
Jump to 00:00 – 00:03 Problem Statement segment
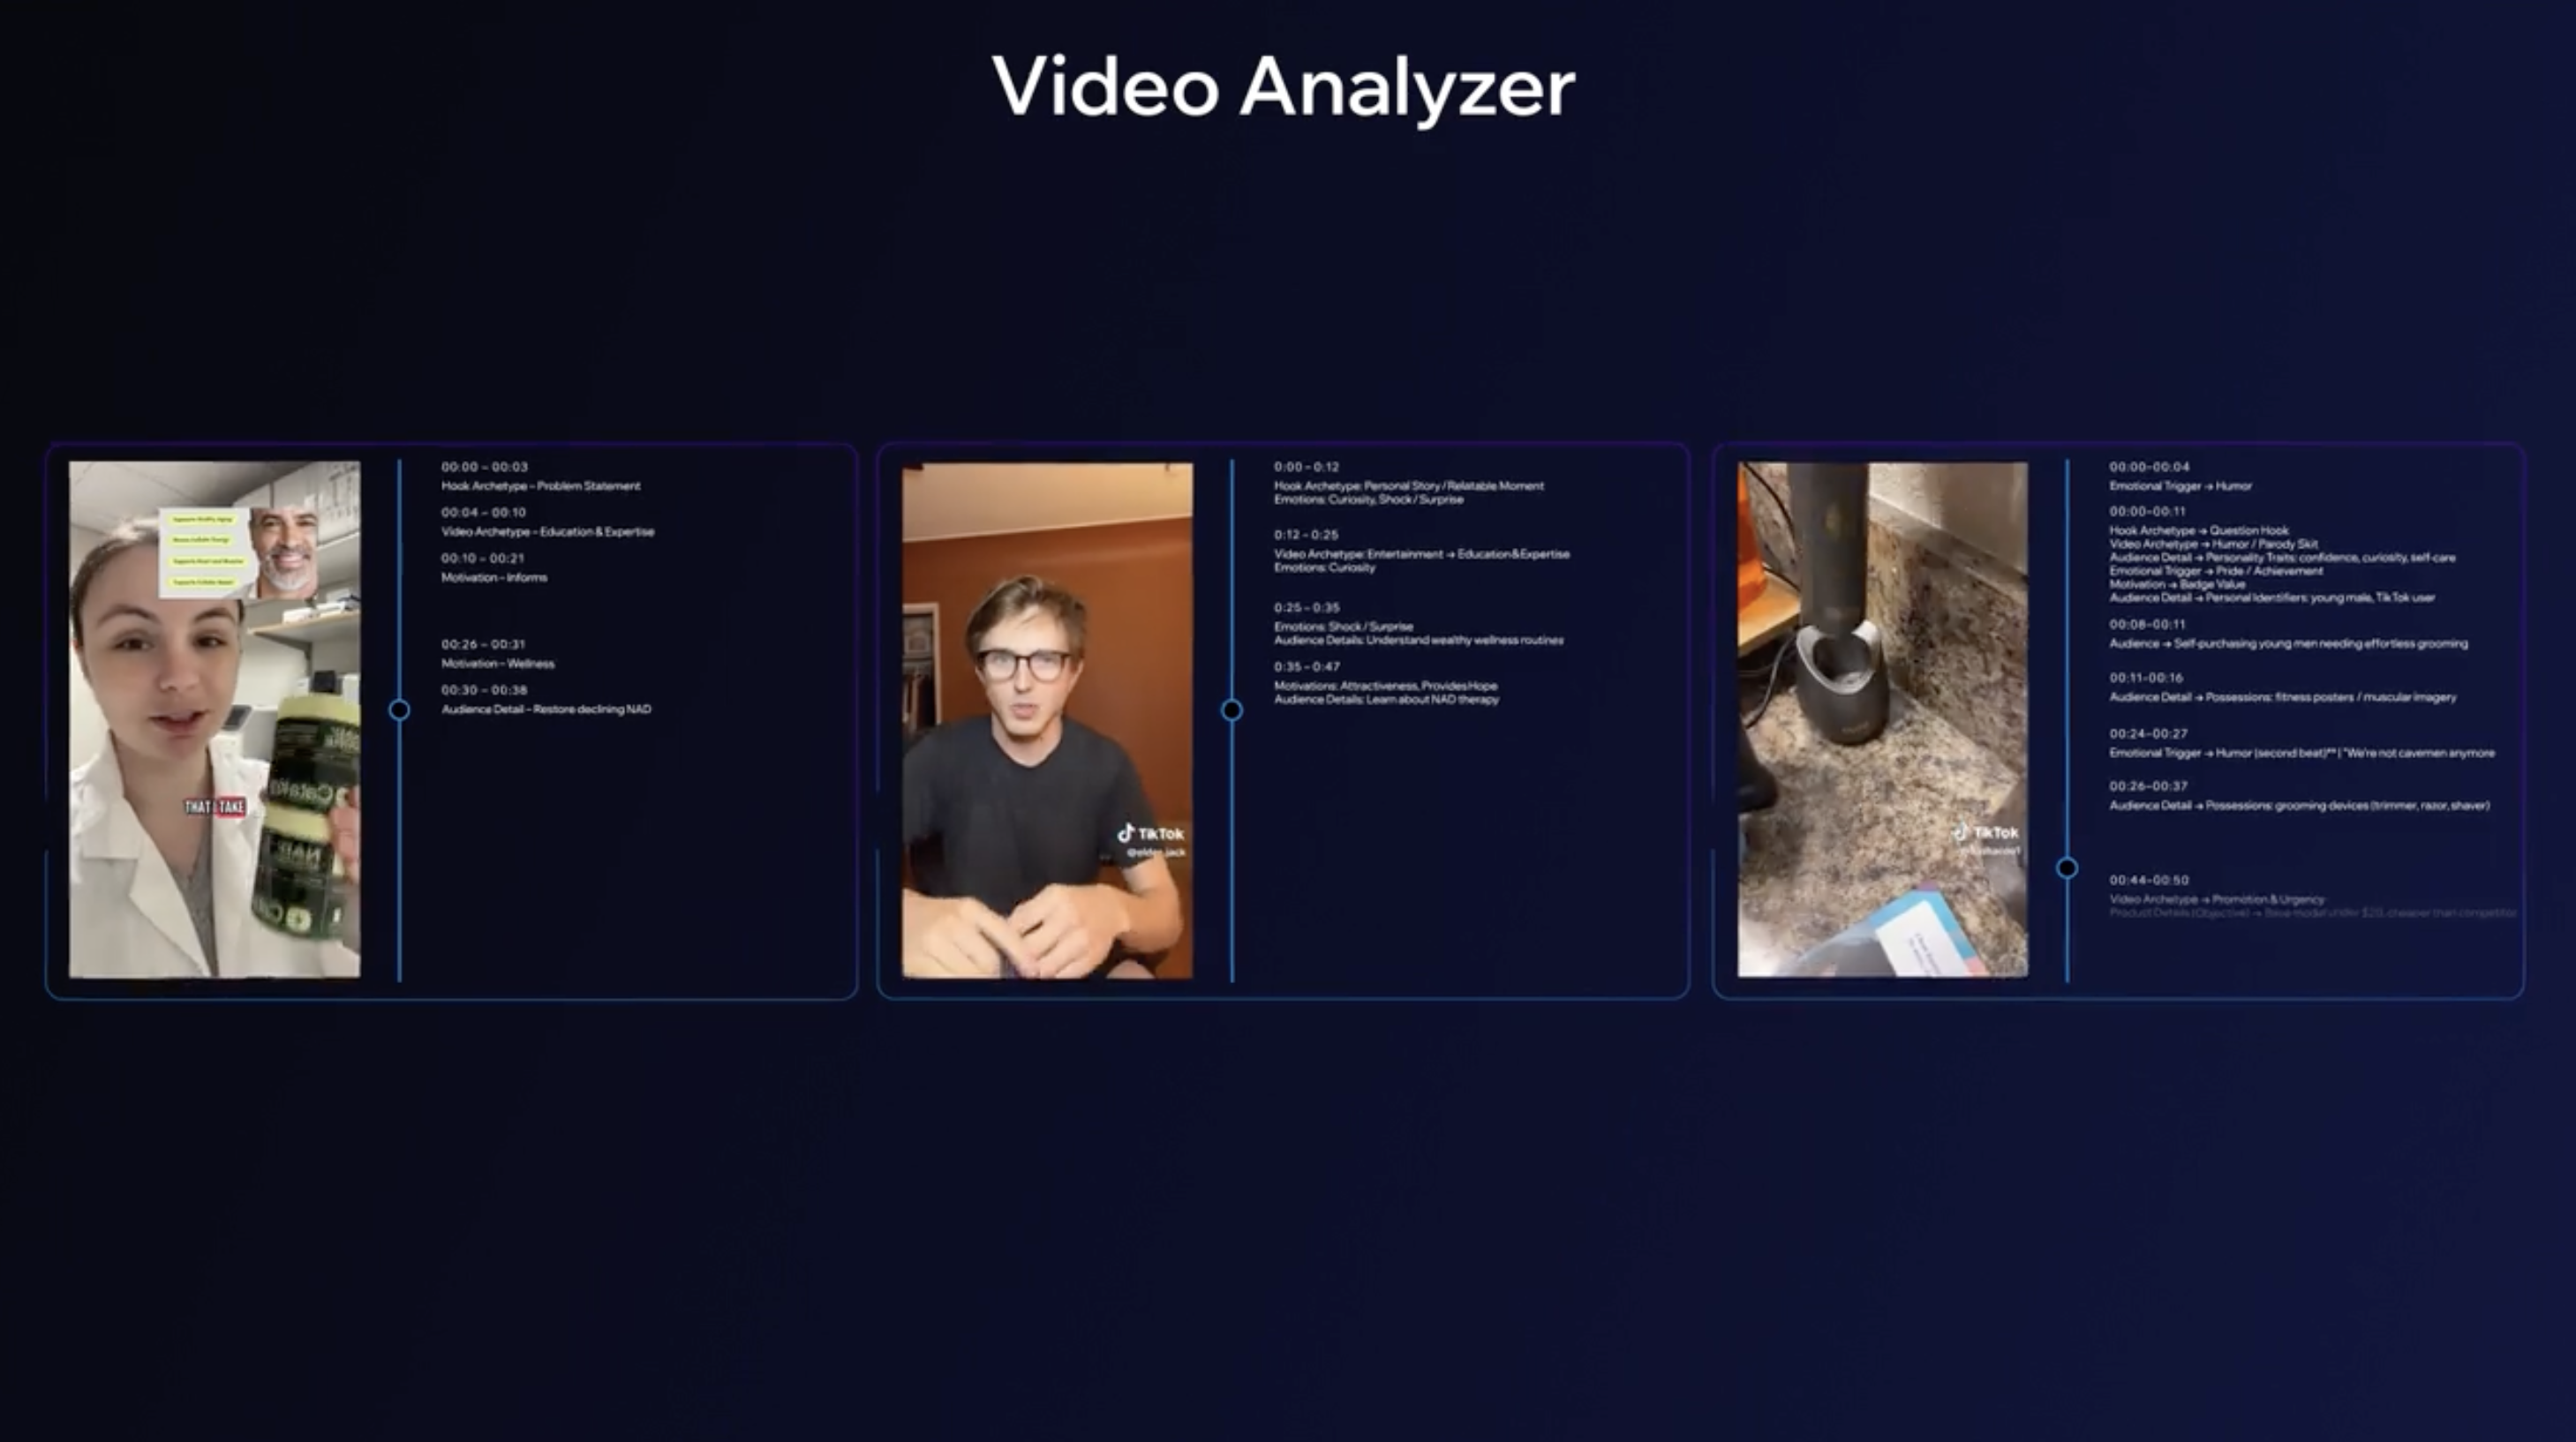(x=540, y=477)
